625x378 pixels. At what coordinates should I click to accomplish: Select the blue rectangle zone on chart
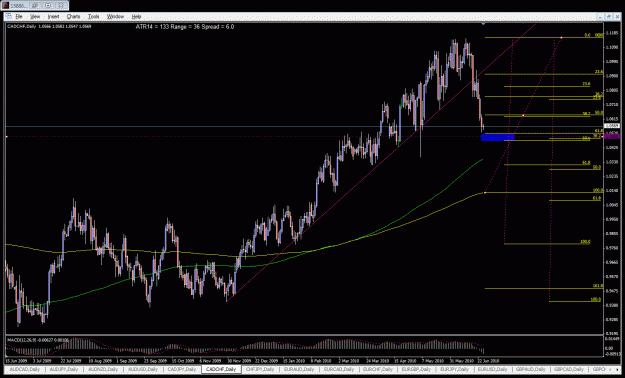tap(498, 137)
